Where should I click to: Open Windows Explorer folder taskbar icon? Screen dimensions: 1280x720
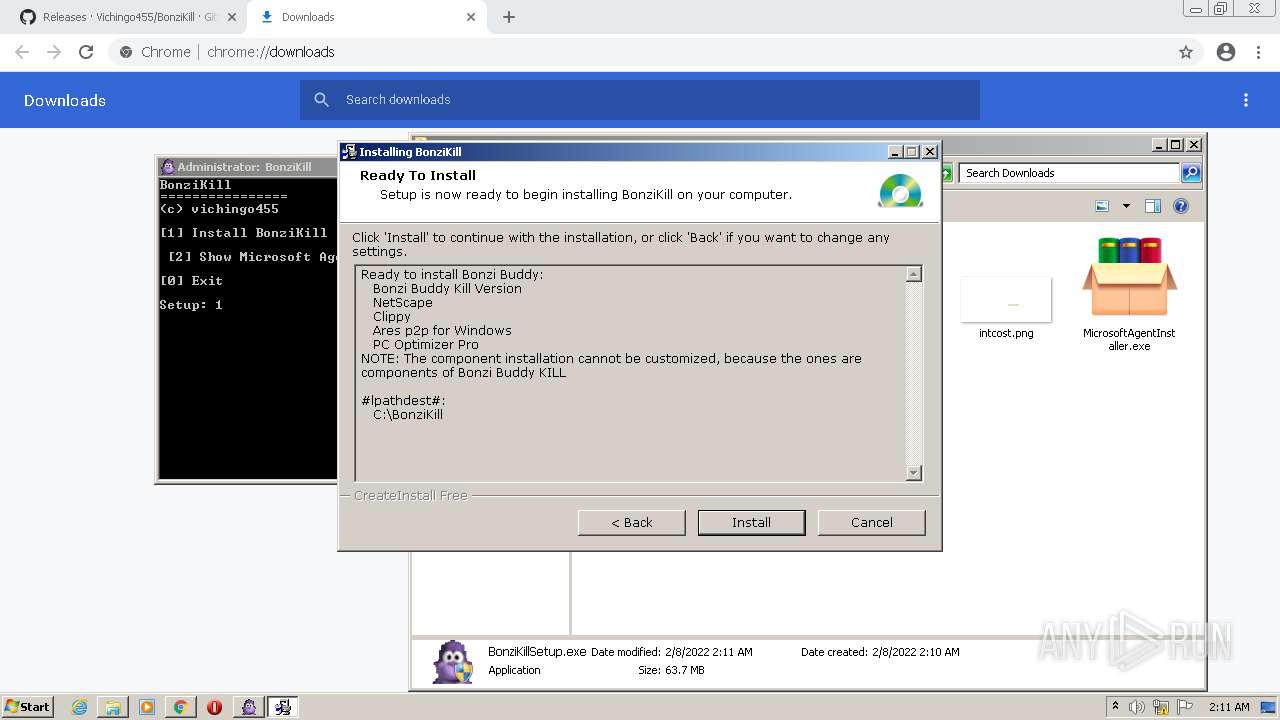pos(113,707)
